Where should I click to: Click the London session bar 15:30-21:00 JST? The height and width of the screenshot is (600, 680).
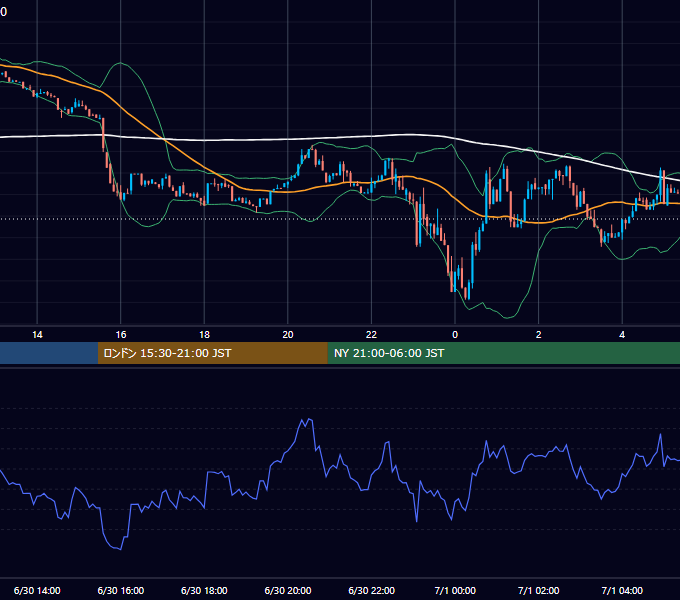click(212, 353)
